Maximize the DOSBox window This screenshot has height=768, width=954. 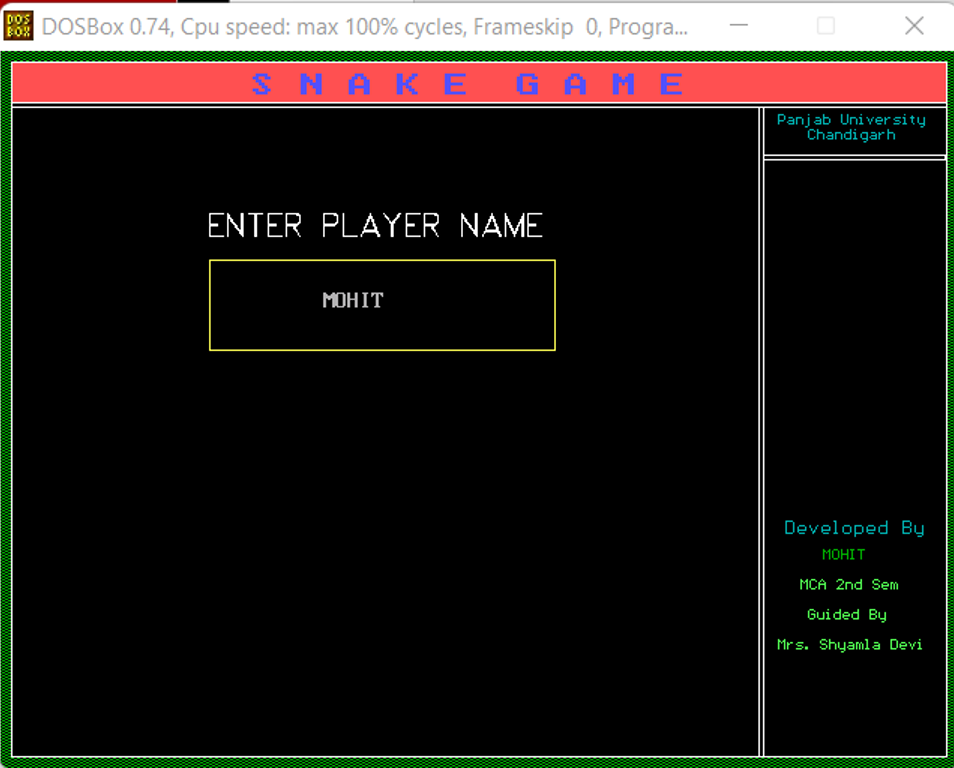click(x=826, y=27)
